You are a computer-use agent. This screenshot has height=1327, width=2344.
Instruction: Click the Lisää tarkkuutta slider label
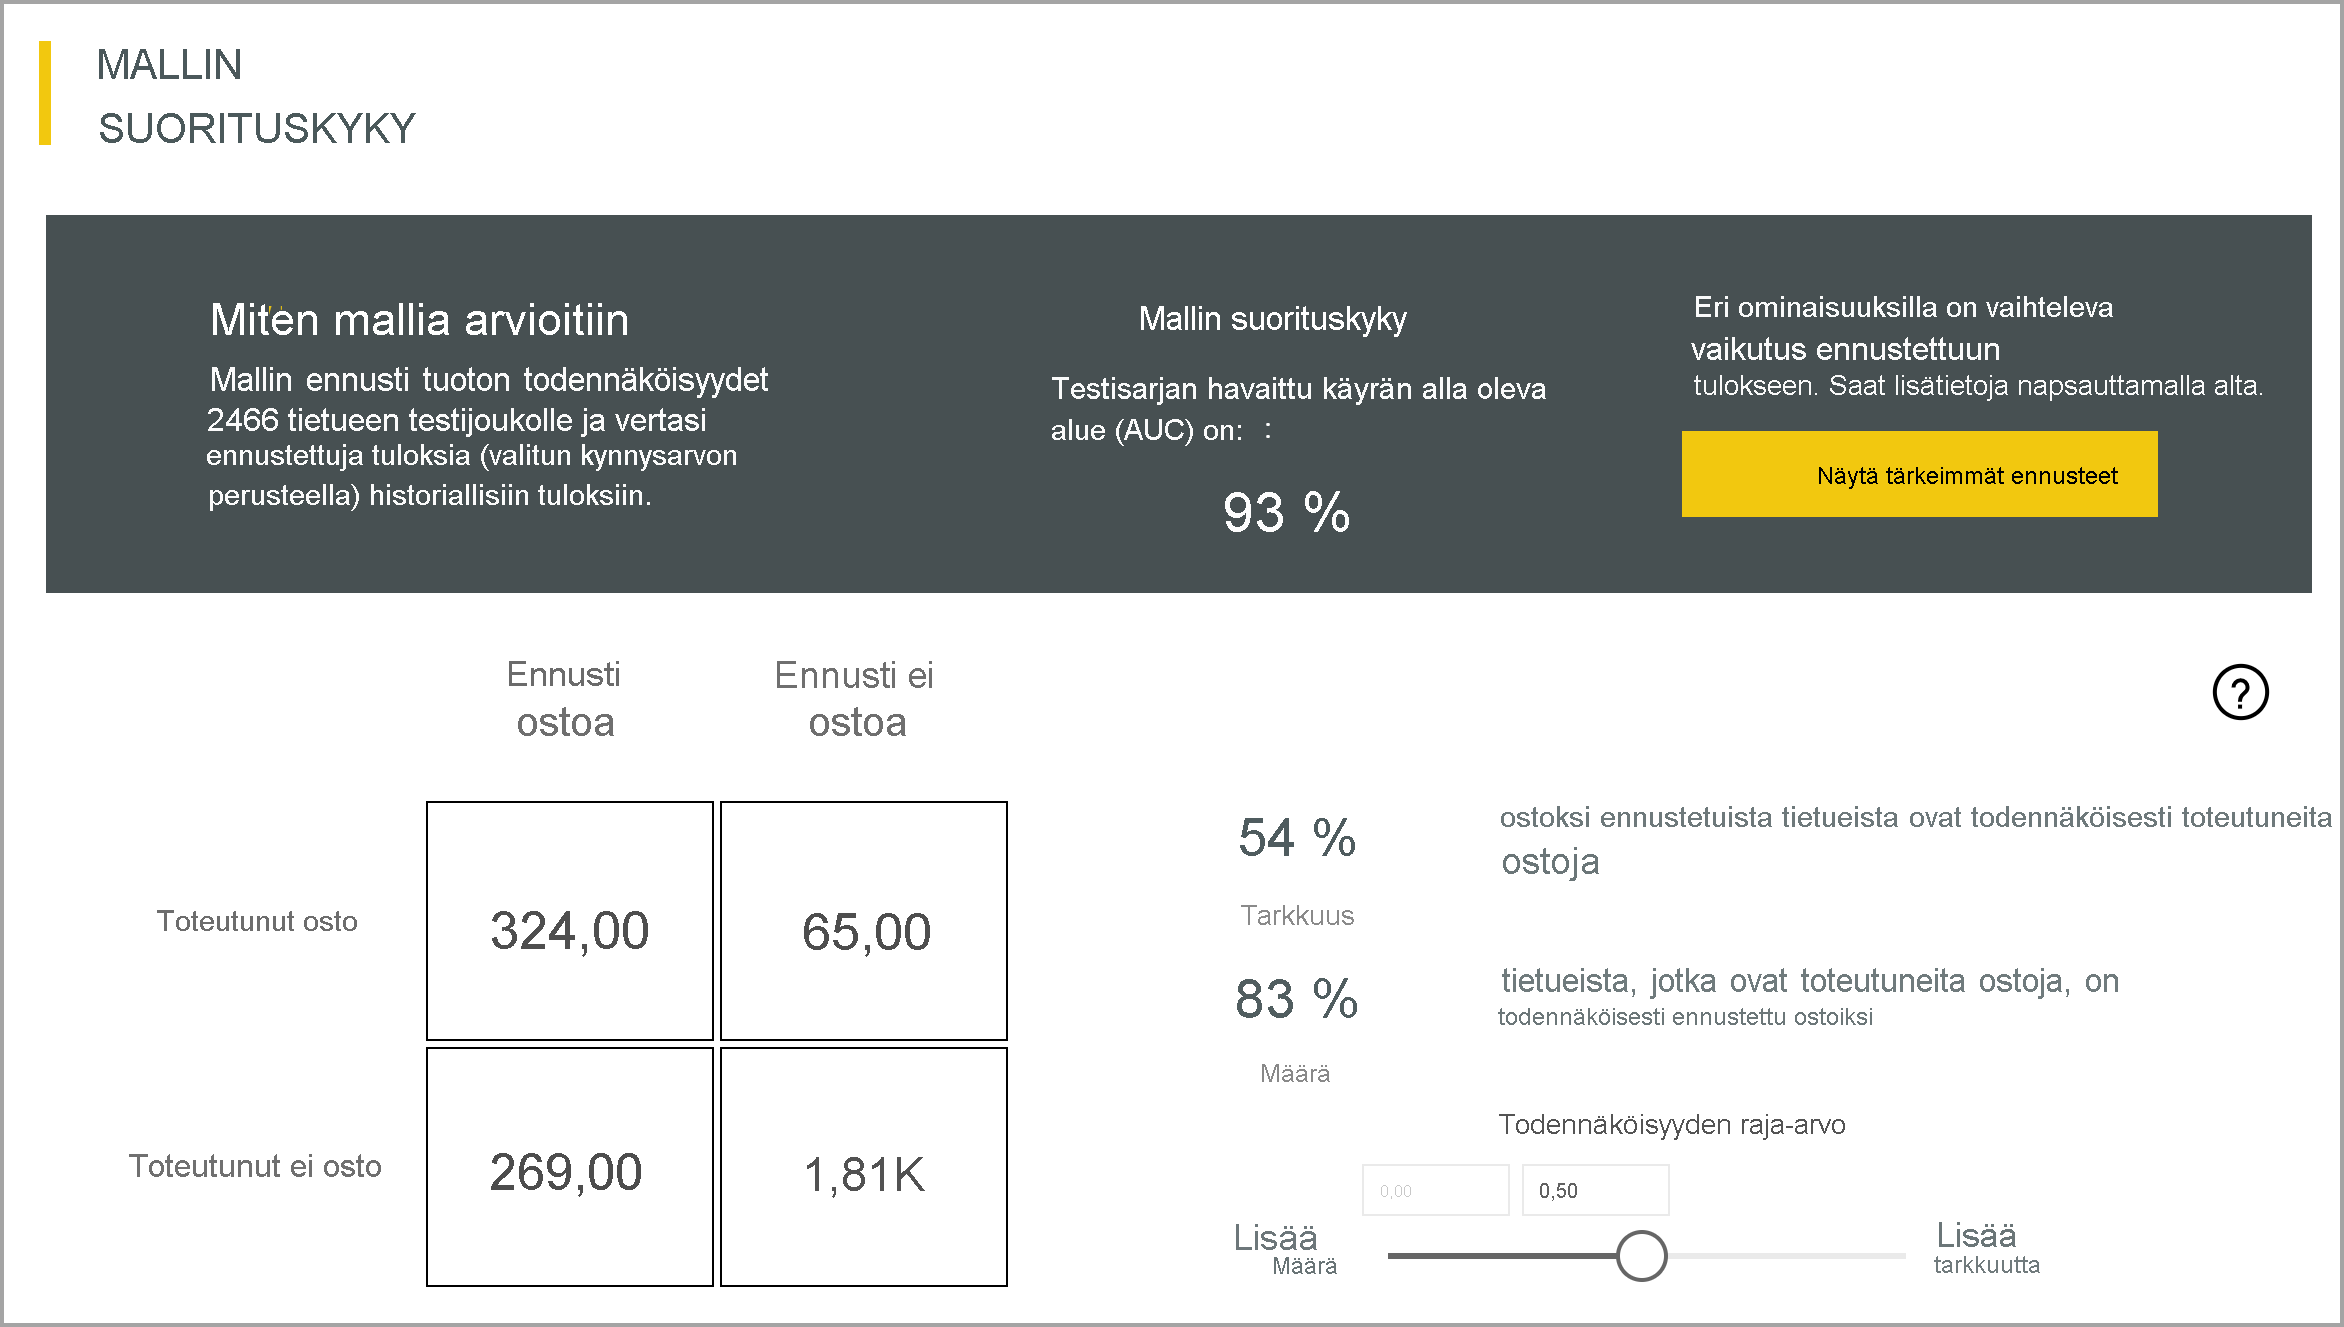pyautogui.click(x=1985, y=1247)
